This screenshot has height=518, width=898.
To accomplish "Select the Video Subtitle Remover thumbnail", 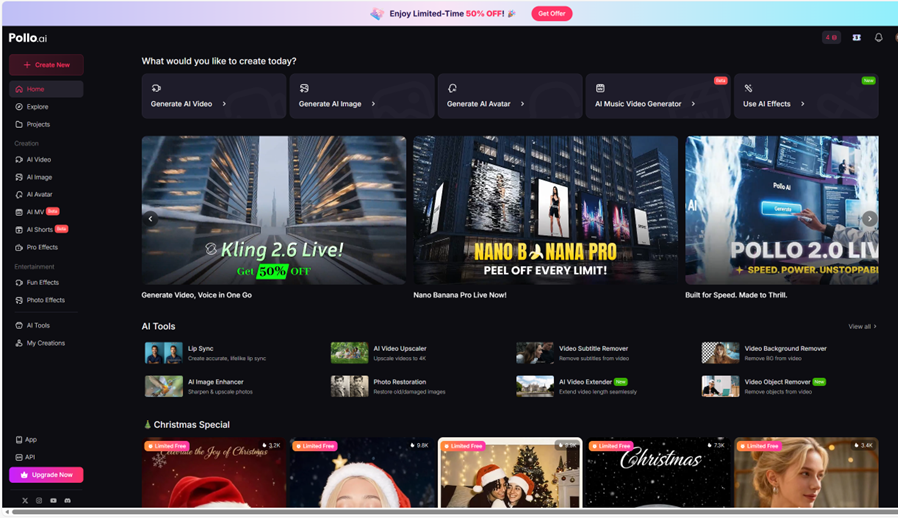I will tap(535, 353).
